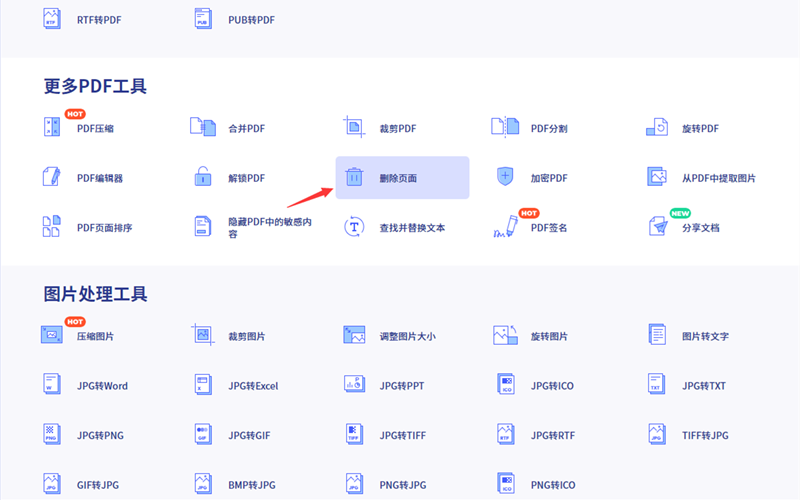Image resolution: width=800 pixels, height=500 pixels.
Task: Open the 加密PDF shield icon
Action: pyautogui.click(x=505, y=177)
